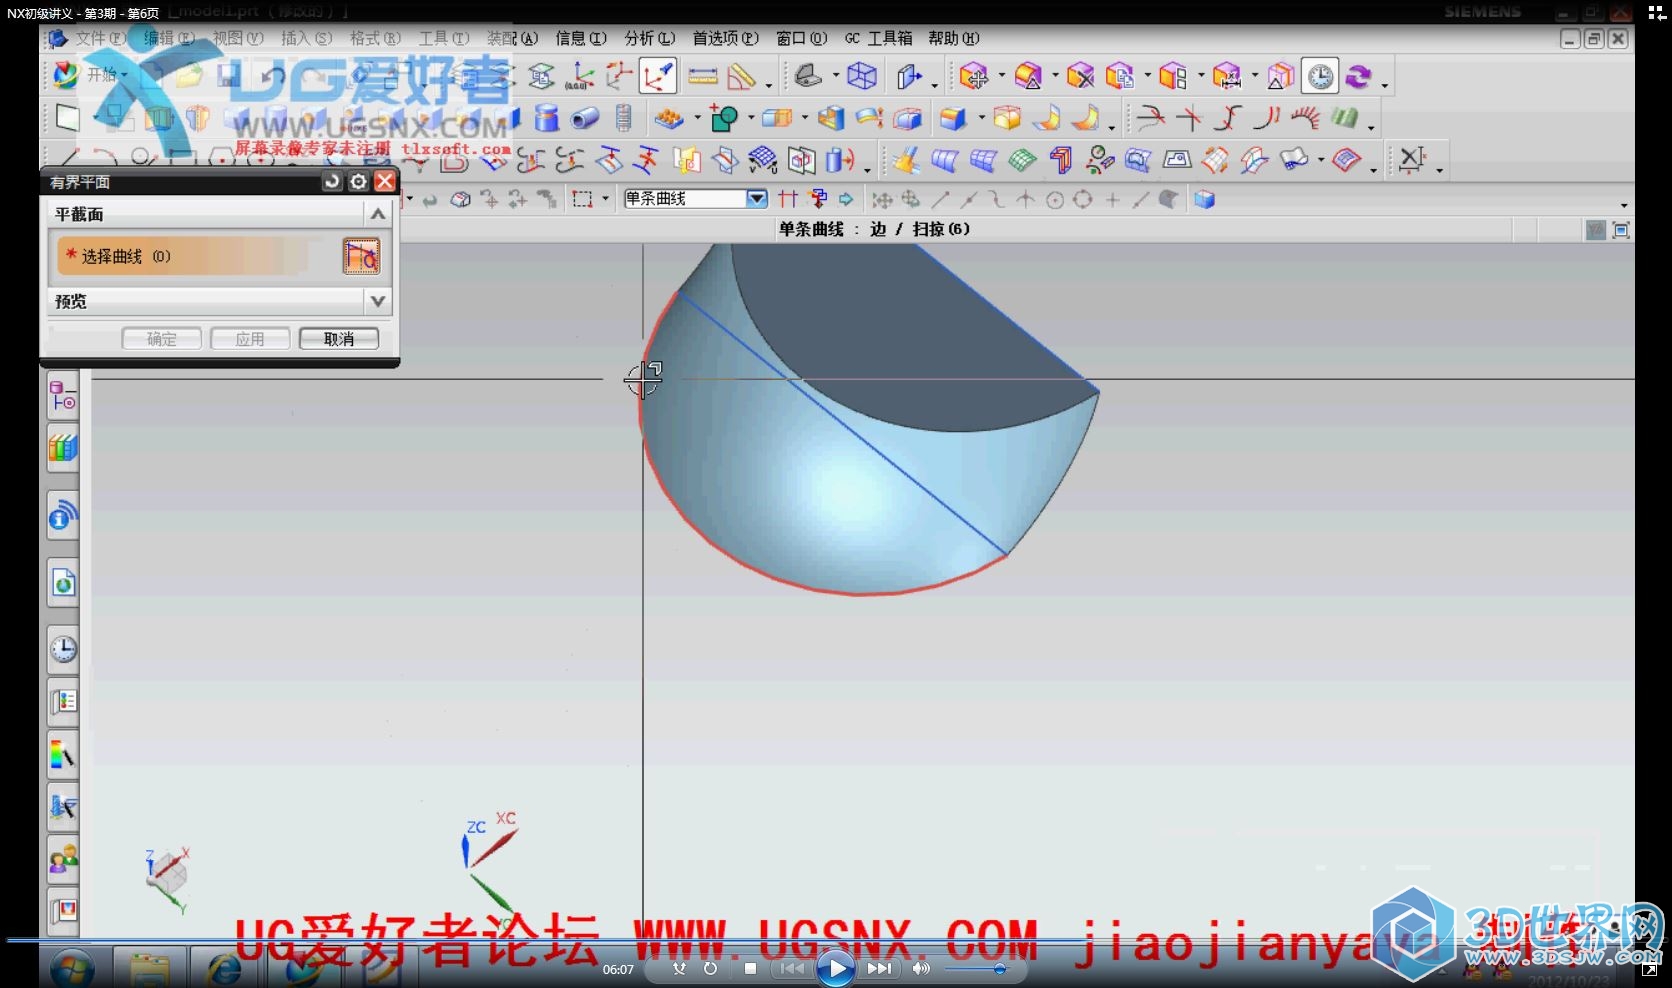Click the Tube feature icon
1672x988 pixels.
coord(585,118)
